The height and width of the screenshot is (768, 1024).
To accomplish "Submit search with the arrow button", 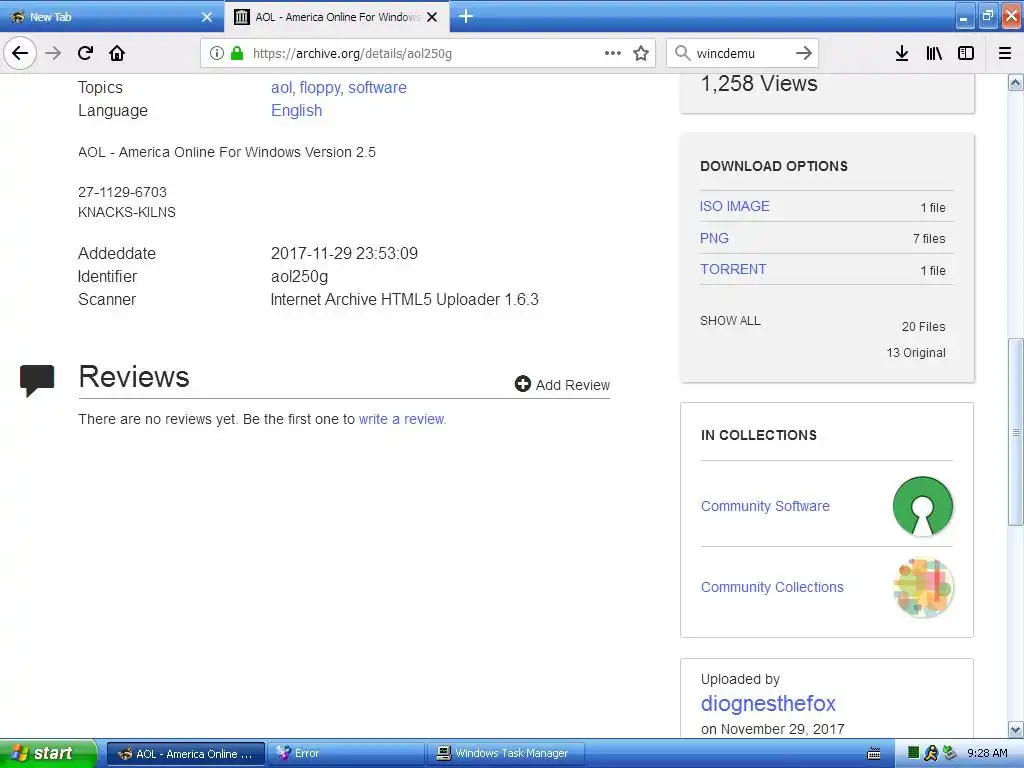I will [x=804, y=53].
